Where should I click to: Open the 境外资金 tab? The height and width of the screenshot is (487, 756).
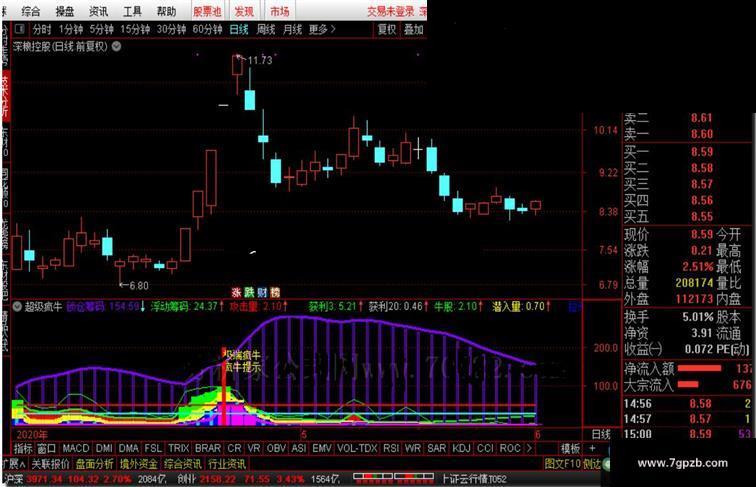[139, 464]
